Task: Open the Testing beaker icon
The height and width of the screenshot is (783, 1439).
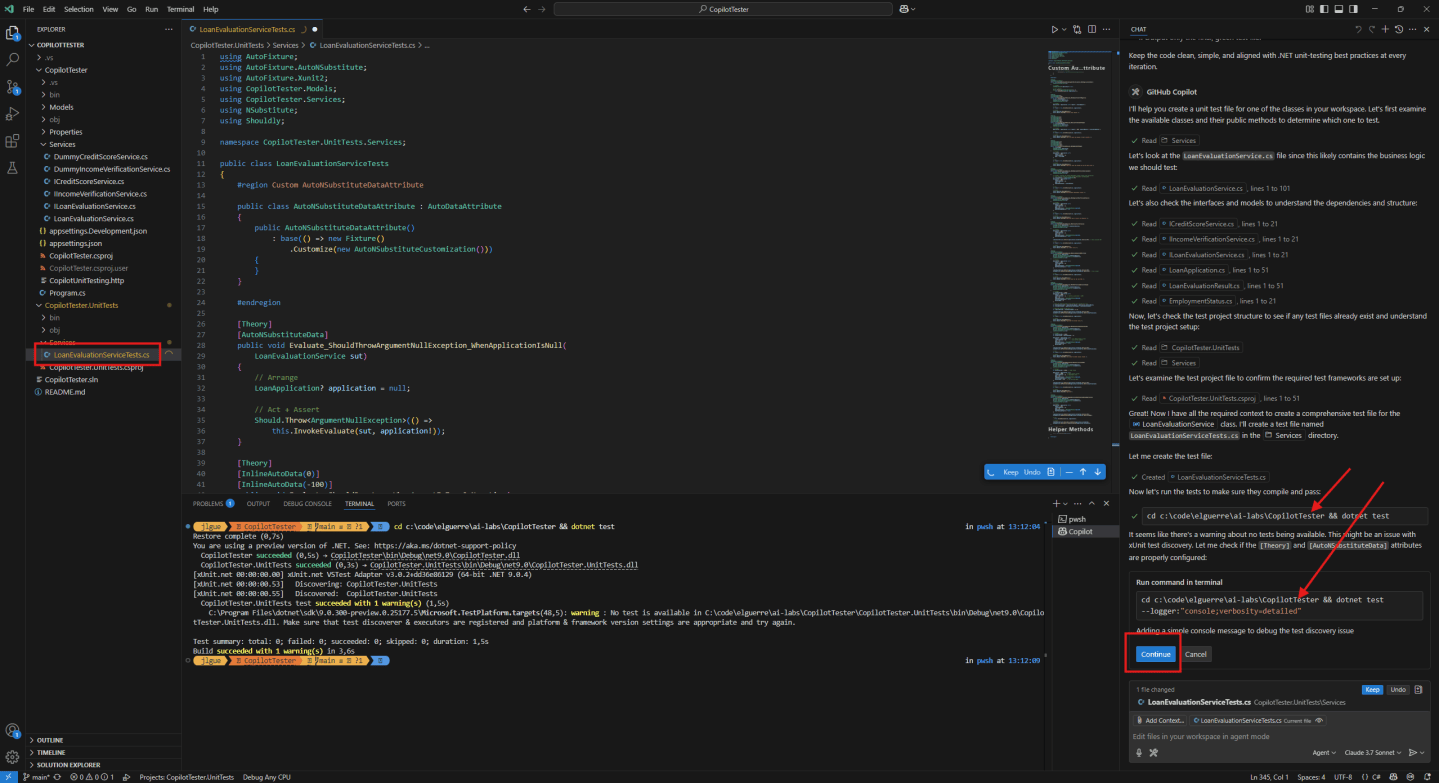Action: (13, 167)
